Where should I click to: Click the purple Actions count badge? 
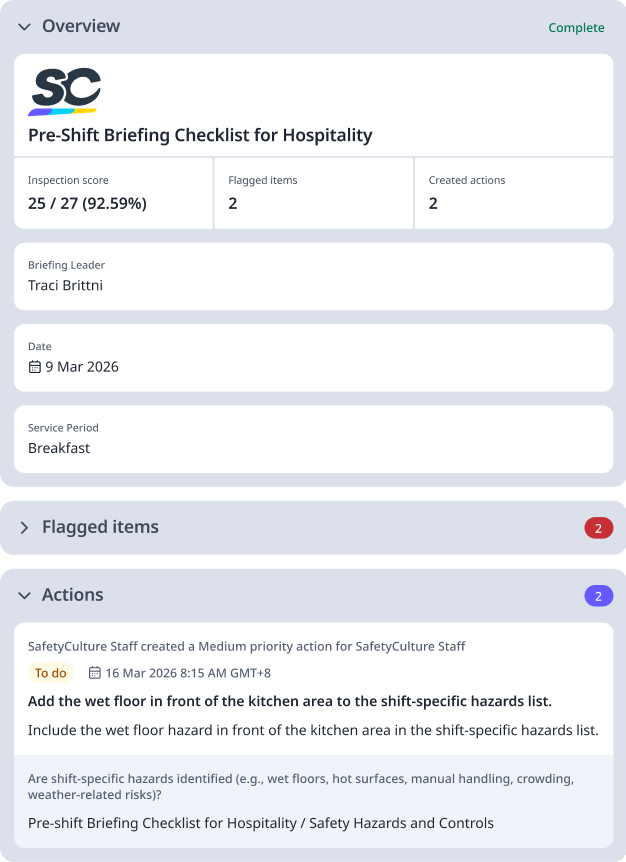(598, 596)
